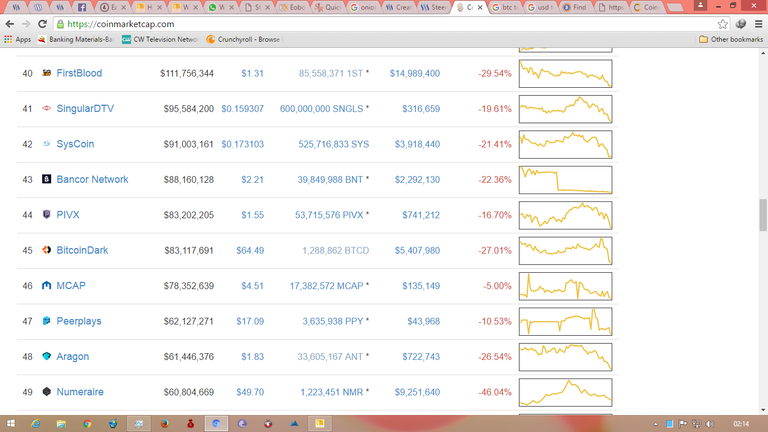Switch to the 'btc' Google search tab
Viewport: 768px width, 432px height.
504,7
